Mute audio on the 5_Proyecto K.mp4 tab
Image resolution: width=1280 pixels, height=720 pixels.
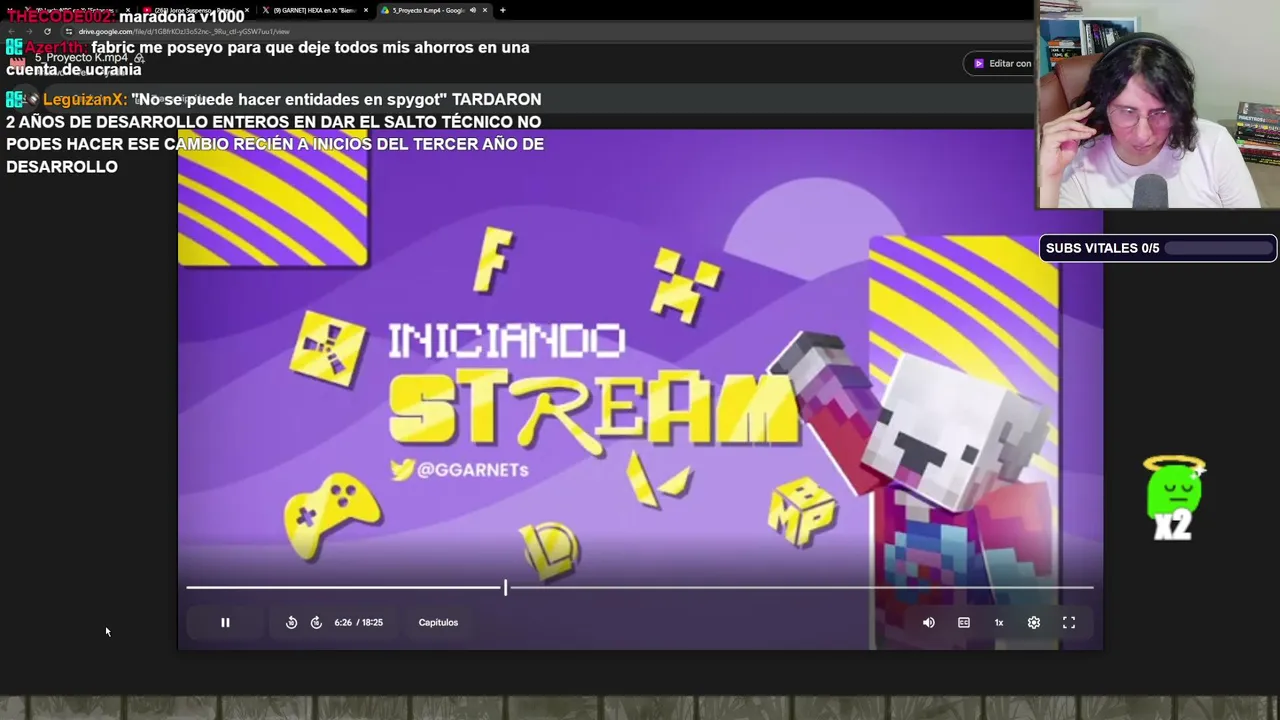click(x=473, y=10)
